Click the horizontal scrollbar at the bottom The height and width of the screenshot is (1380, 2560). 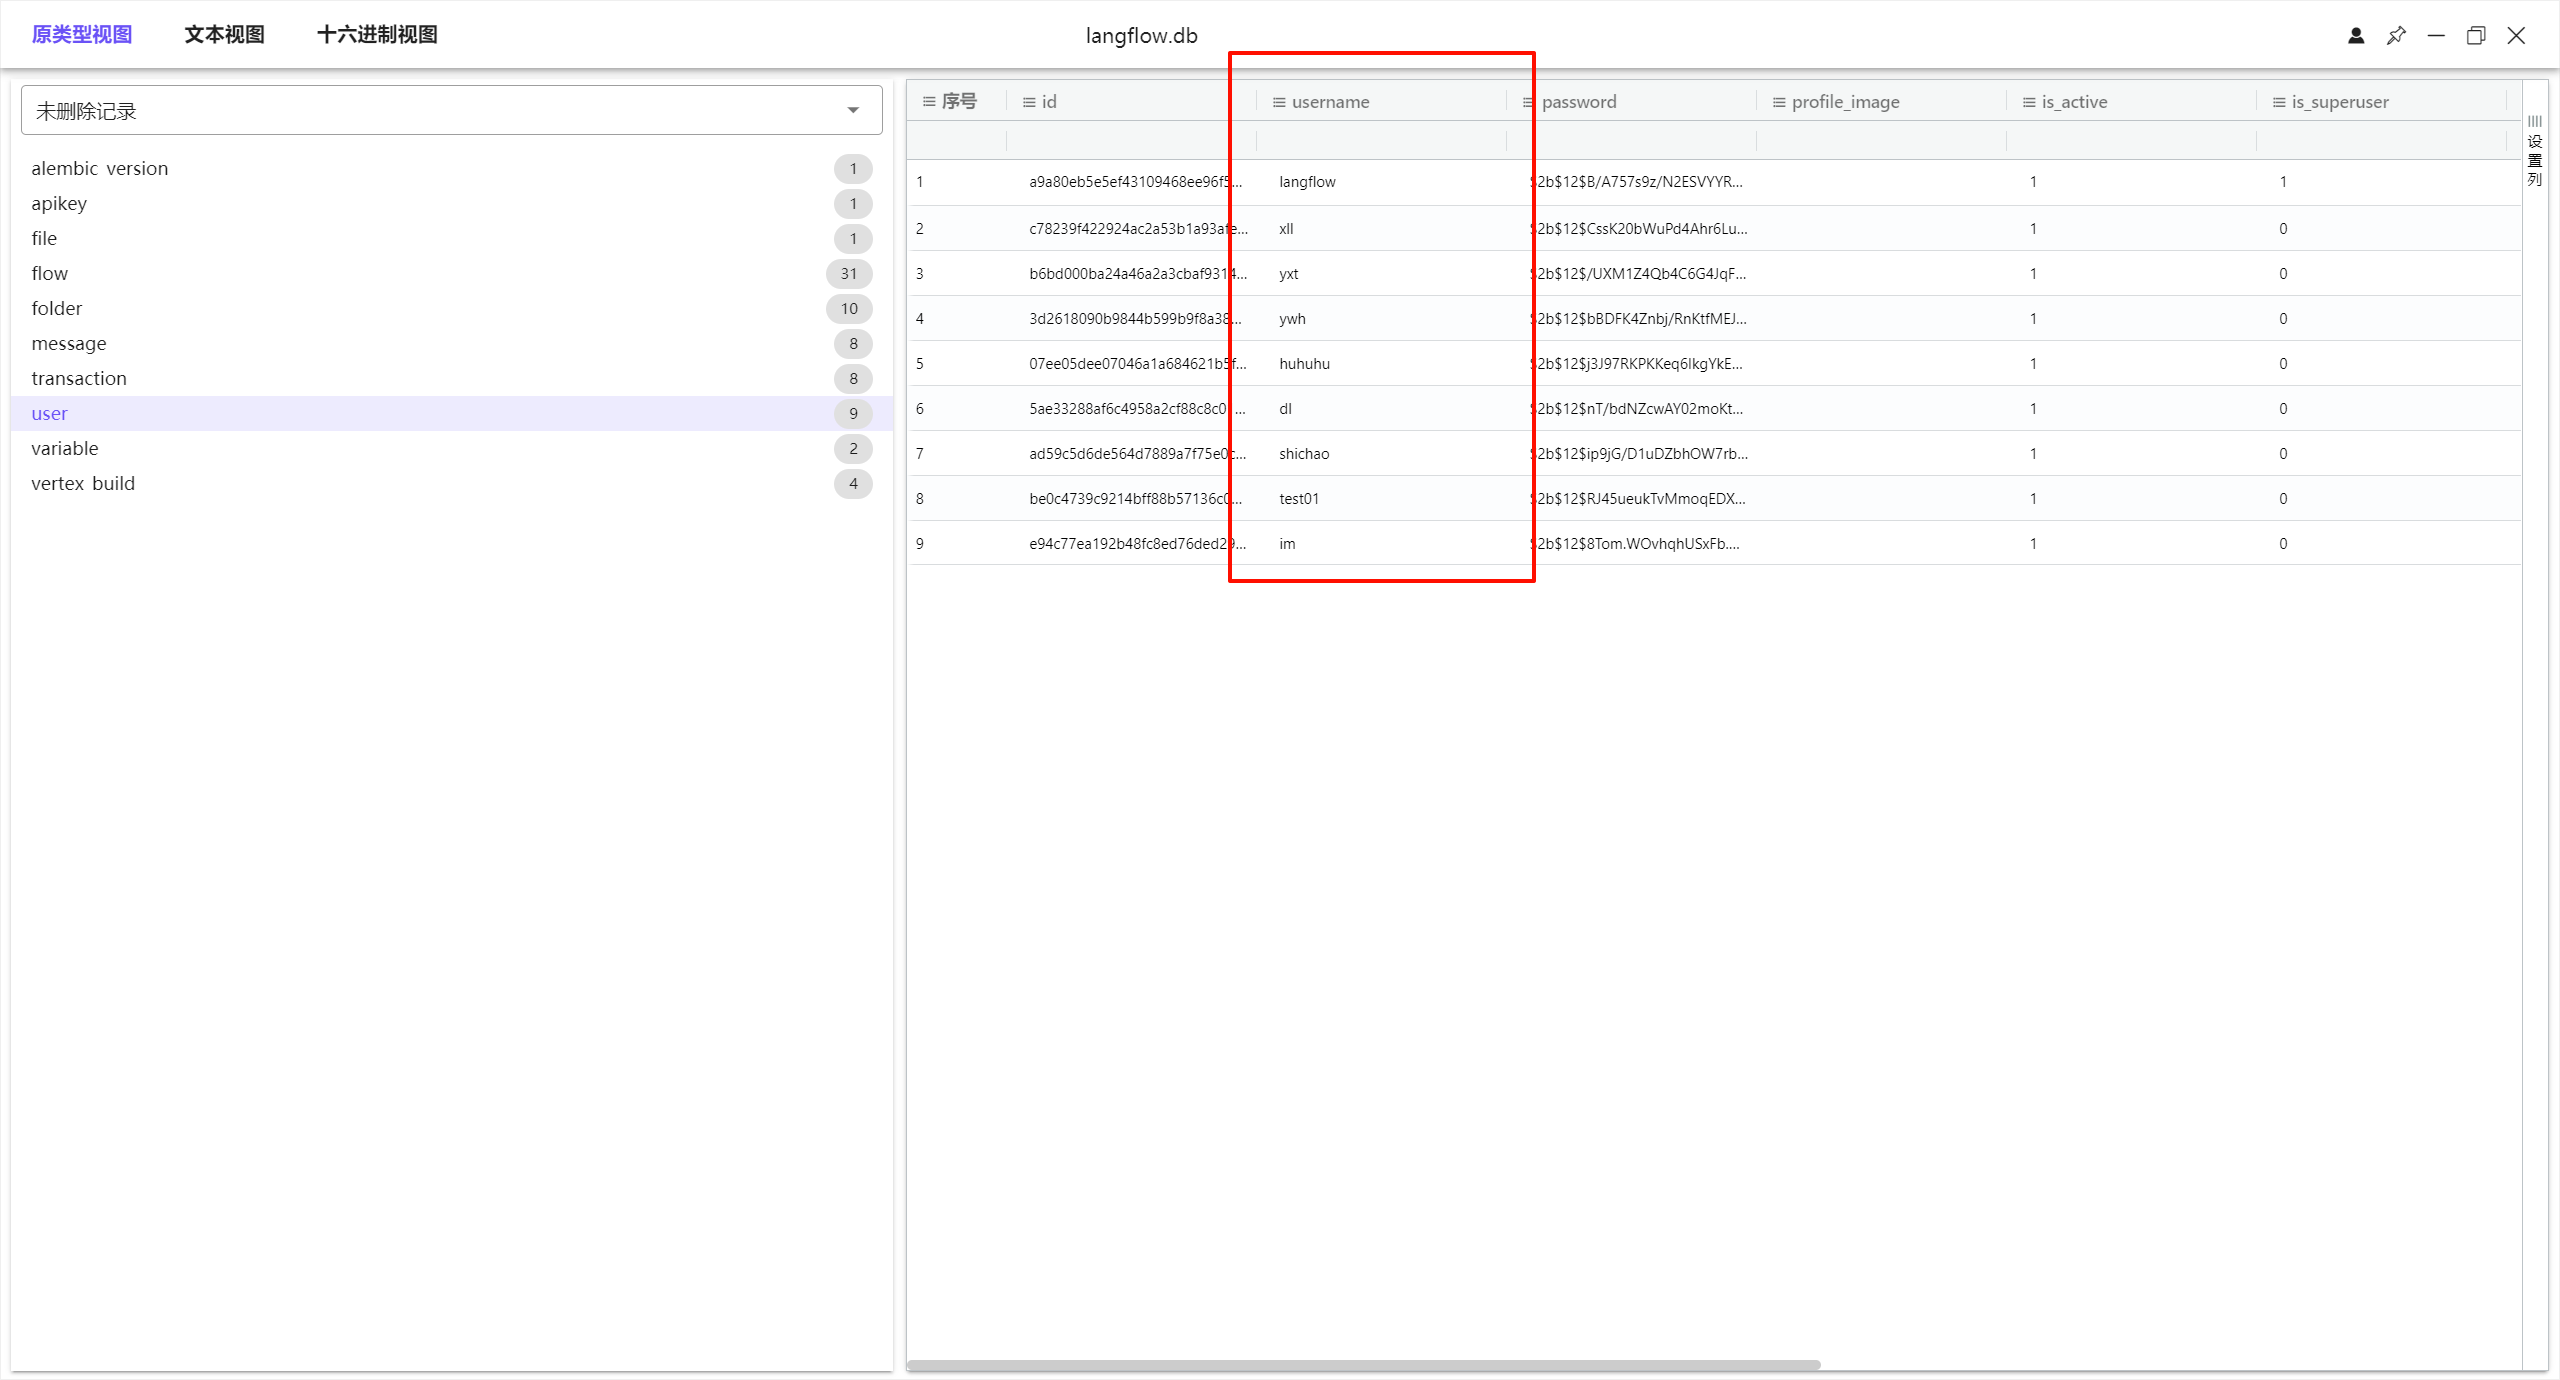[x=1362, y=1365]
